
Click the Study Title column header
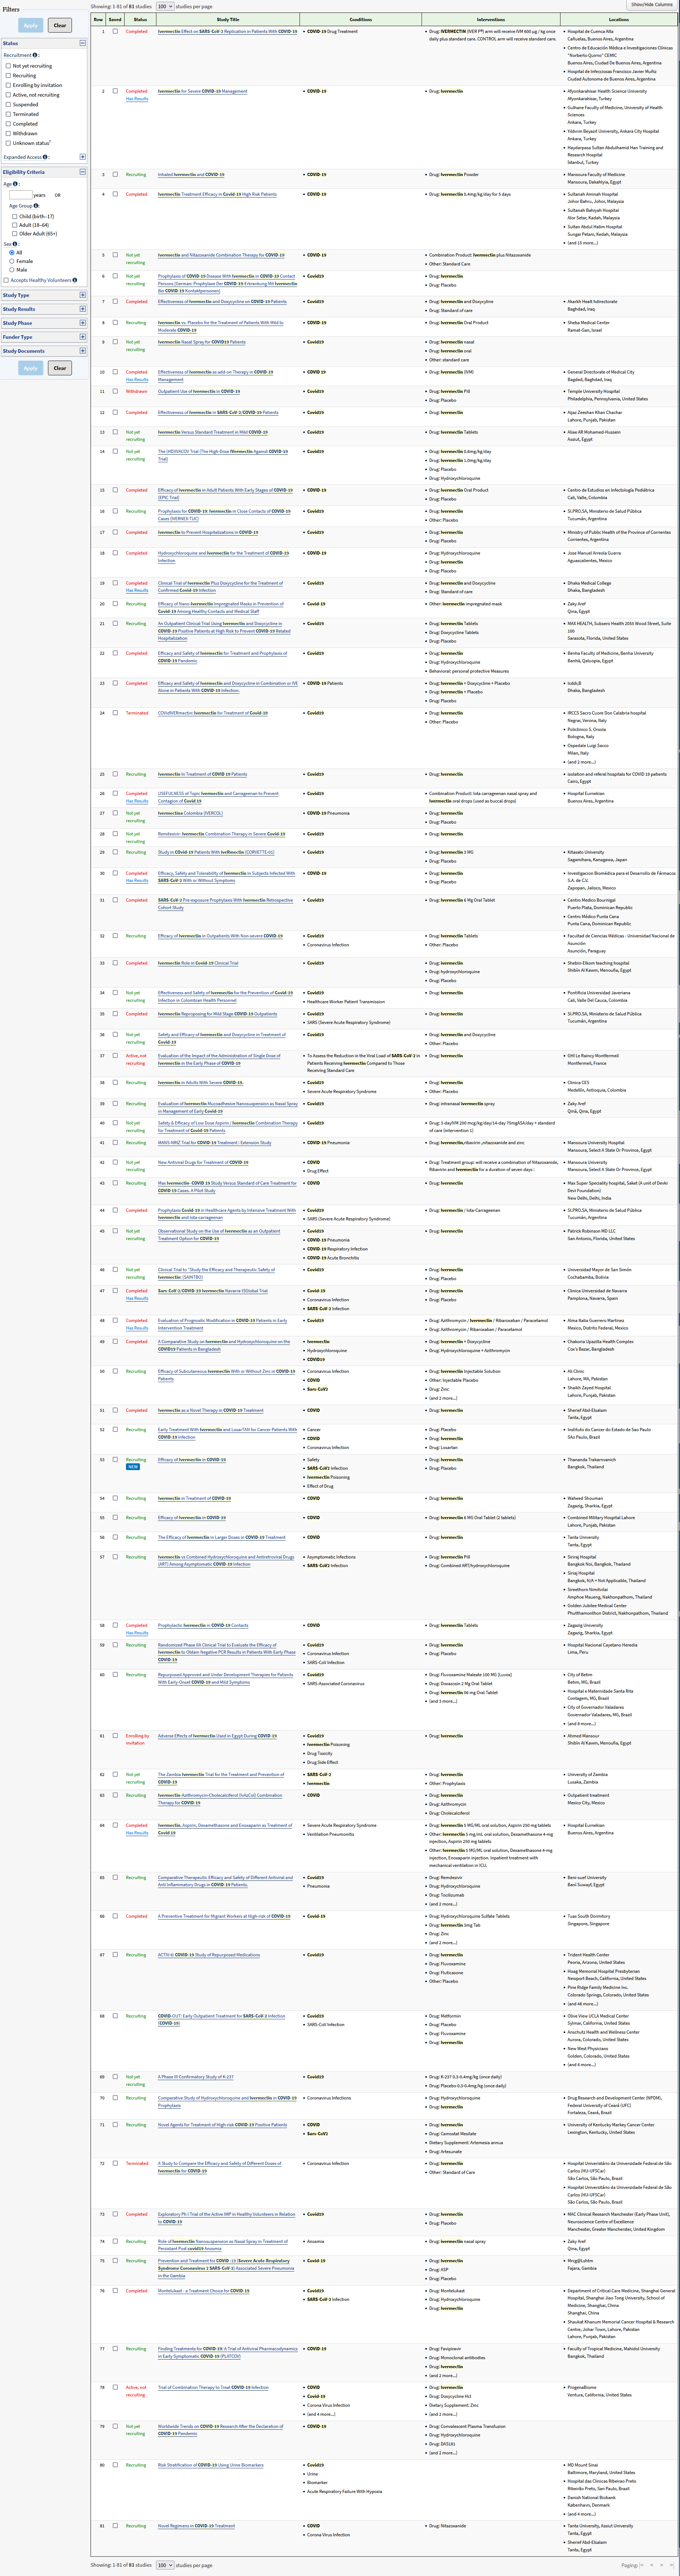point(228,19)
